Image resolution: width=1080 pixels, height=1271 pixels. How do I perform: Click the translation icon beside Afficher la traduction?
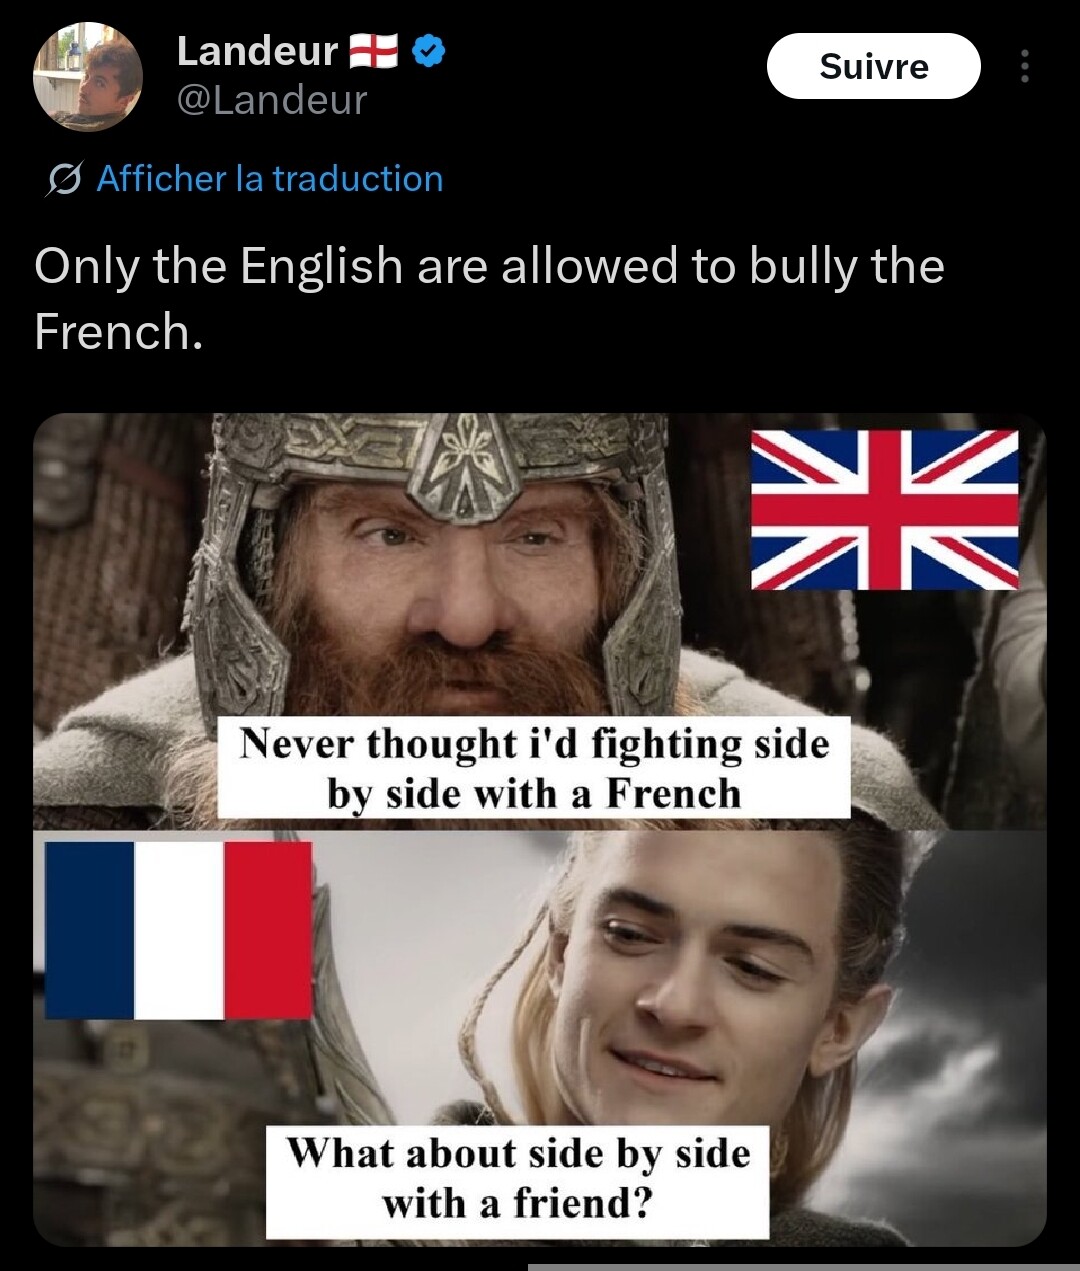click(x=63, y=179)
